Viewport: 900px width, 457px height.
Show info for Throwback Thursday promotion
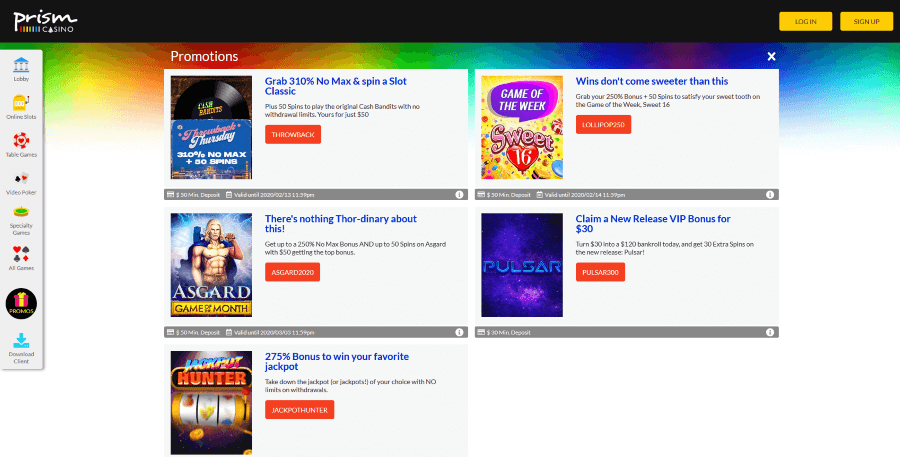pyautogui.click(x=459, y=195)
